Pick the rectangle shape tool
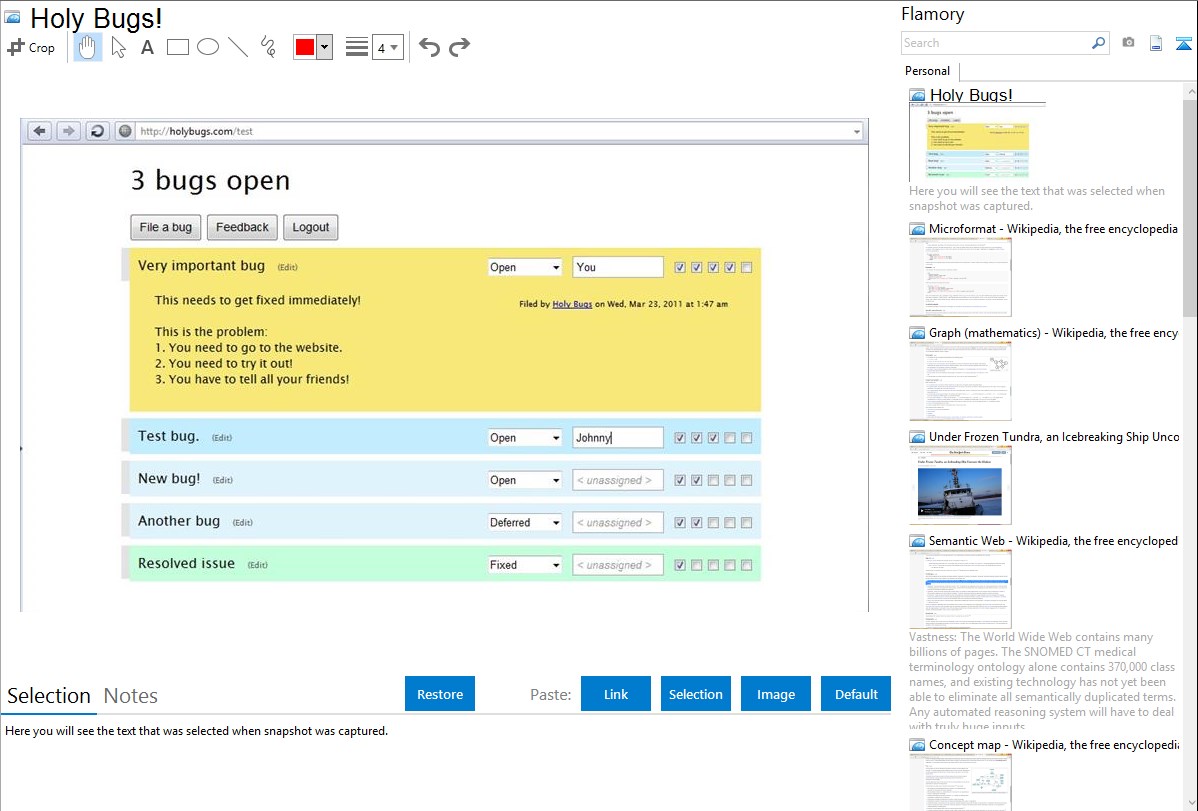Image resolution: width=1198 pixels, height=811 pixels. 178,47
